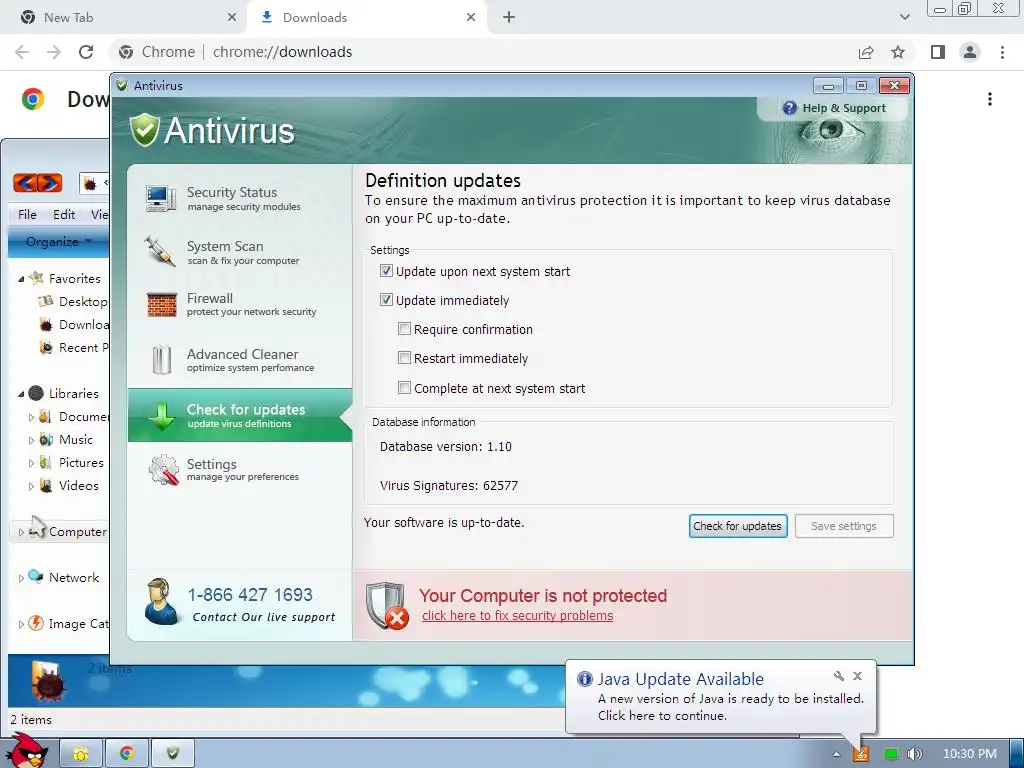Screen dimensions: 1024x768
Task: Click here to fix security problems link
Action: point(517,615)
